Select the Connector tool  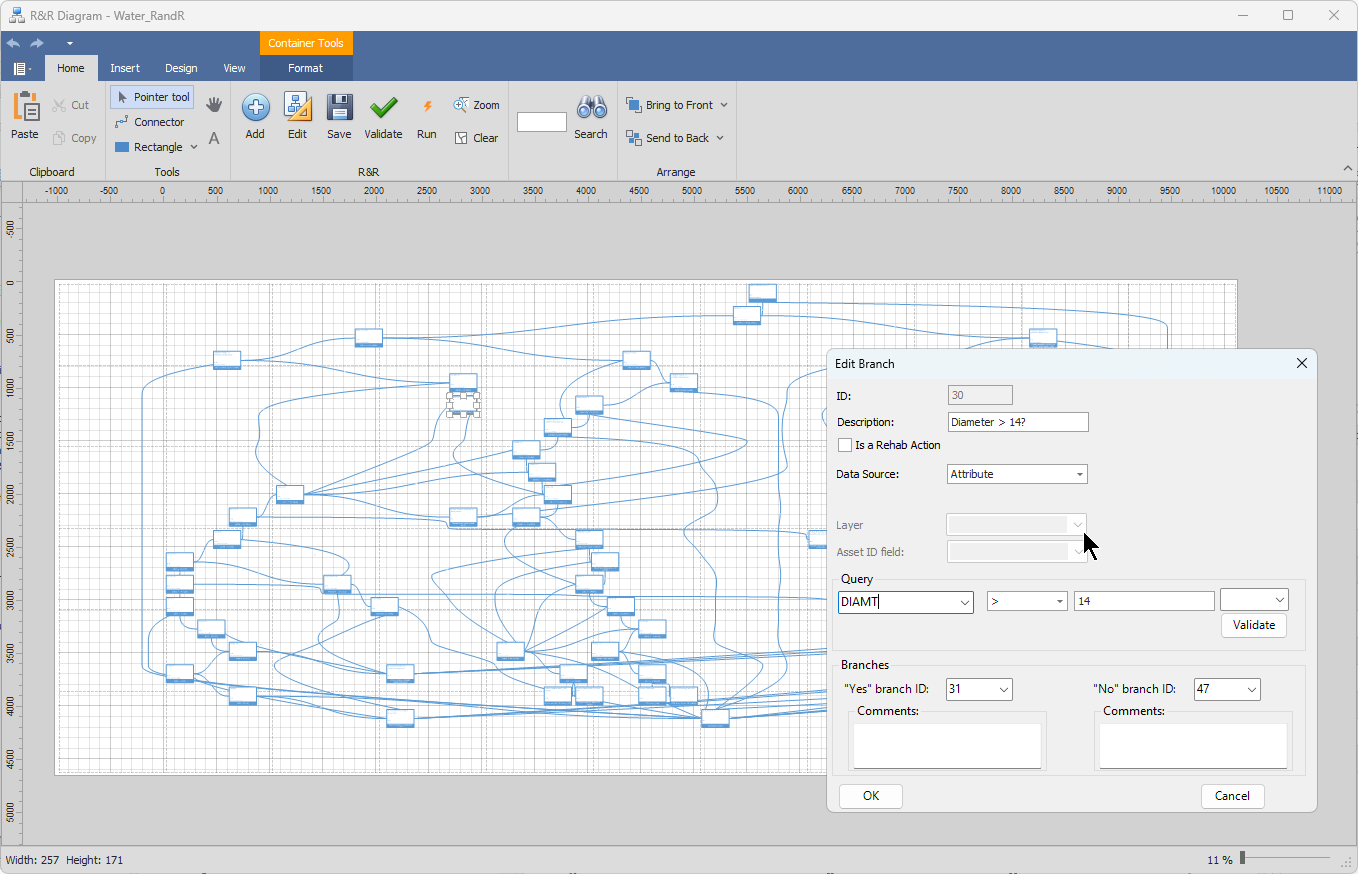pyautogui.click(x=150, y=122)
